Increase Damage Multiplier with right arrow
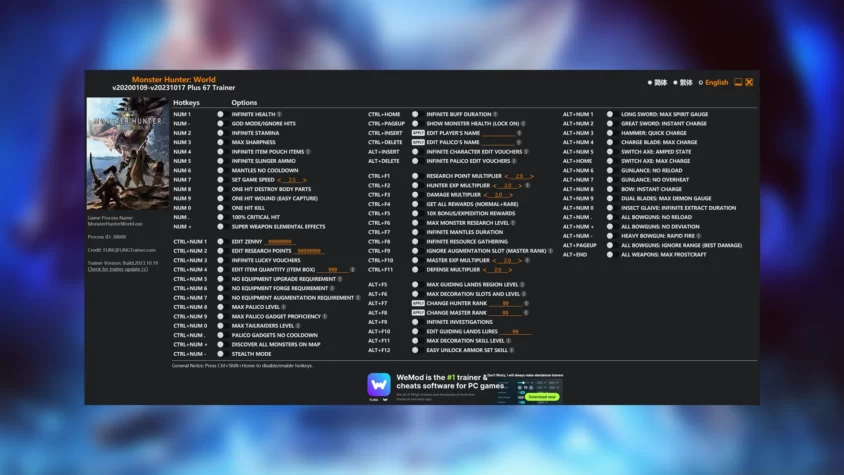844x475 pixels. point(510,195)
